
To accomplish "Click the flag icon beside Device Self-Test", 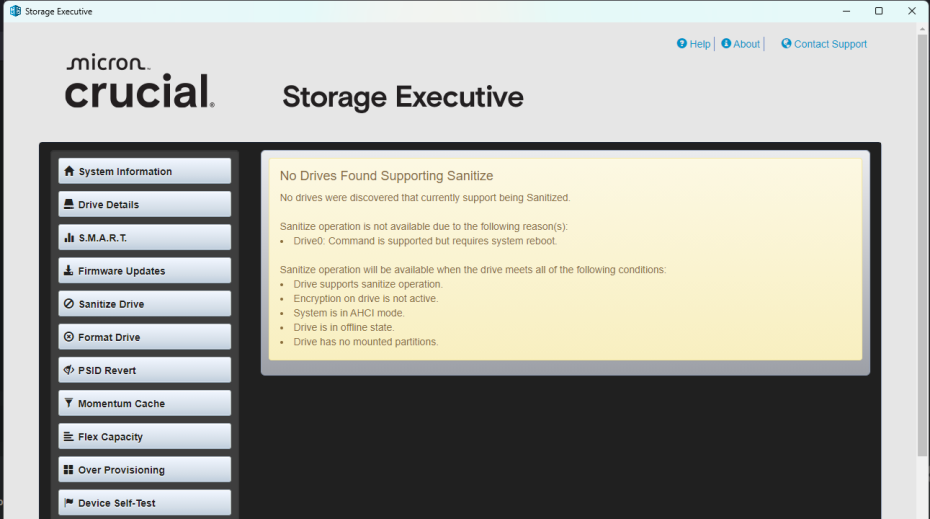I will tap(69, 503).
